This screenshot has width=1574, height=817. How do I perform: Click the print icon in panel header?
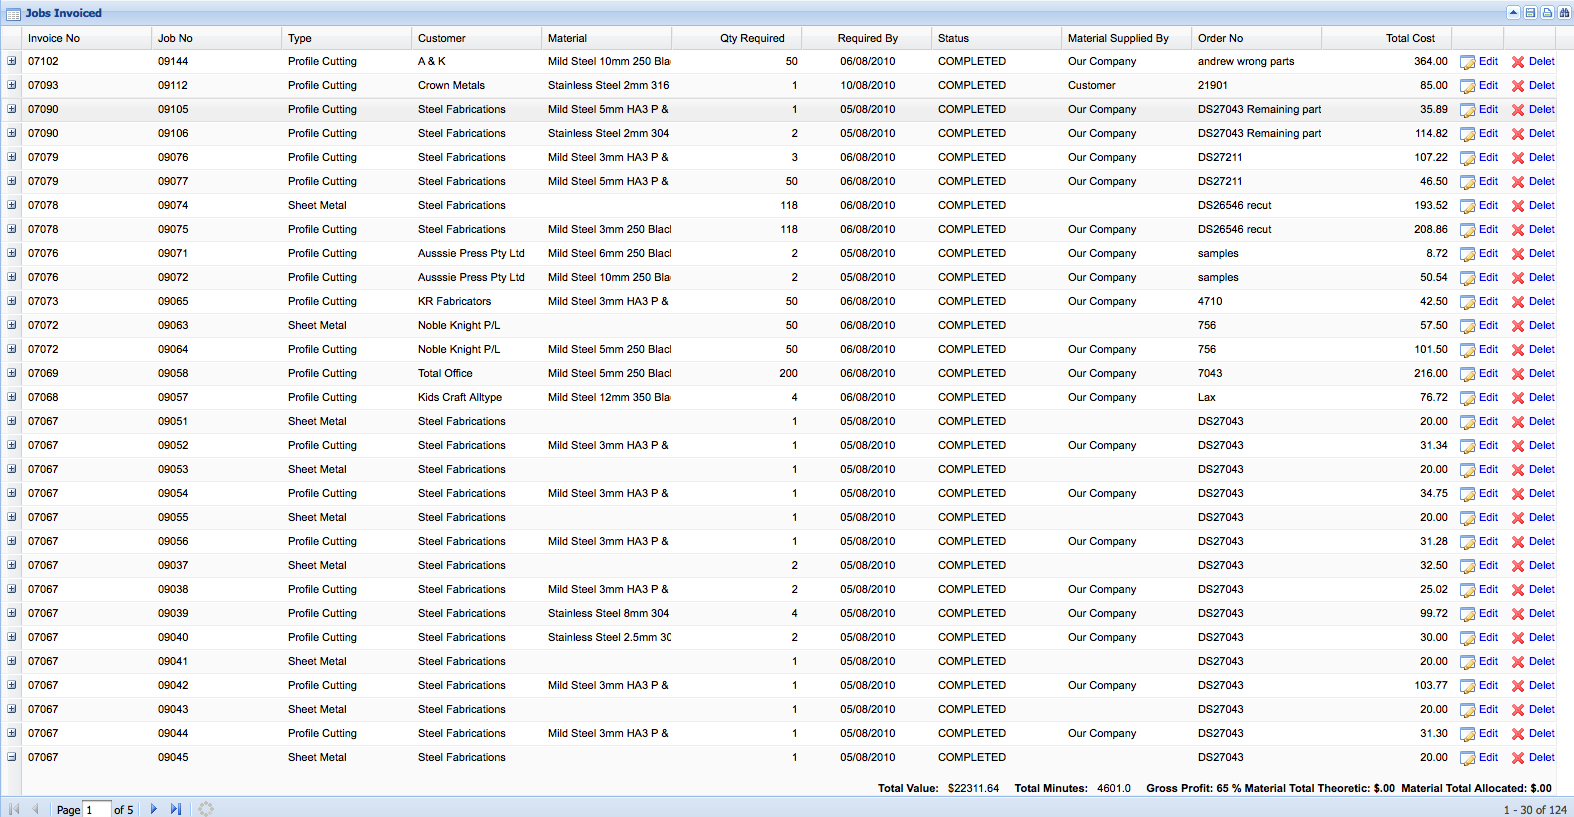pyautogui.click(x=1547, y=13)
